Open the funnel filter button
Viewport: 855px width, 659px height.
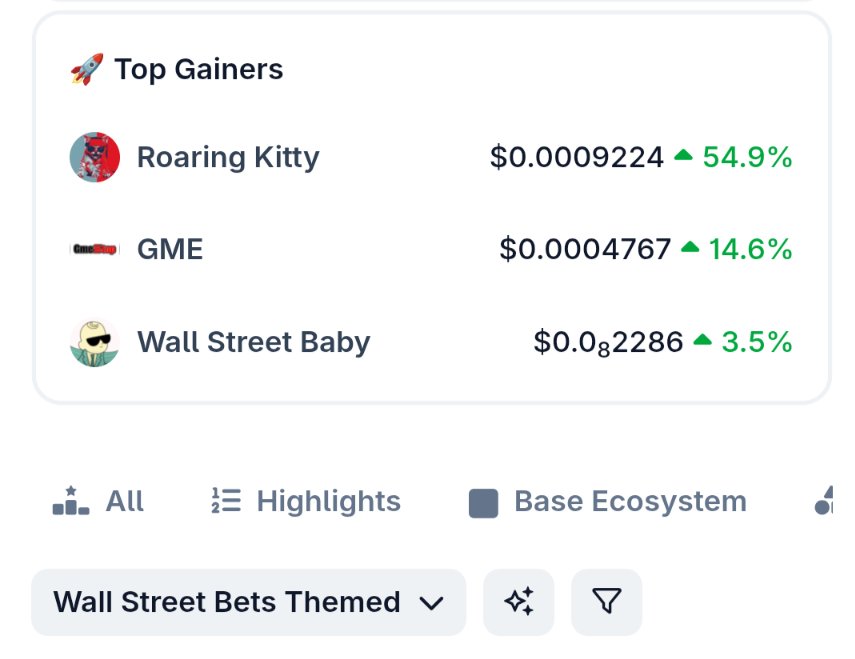pos(606,602)
